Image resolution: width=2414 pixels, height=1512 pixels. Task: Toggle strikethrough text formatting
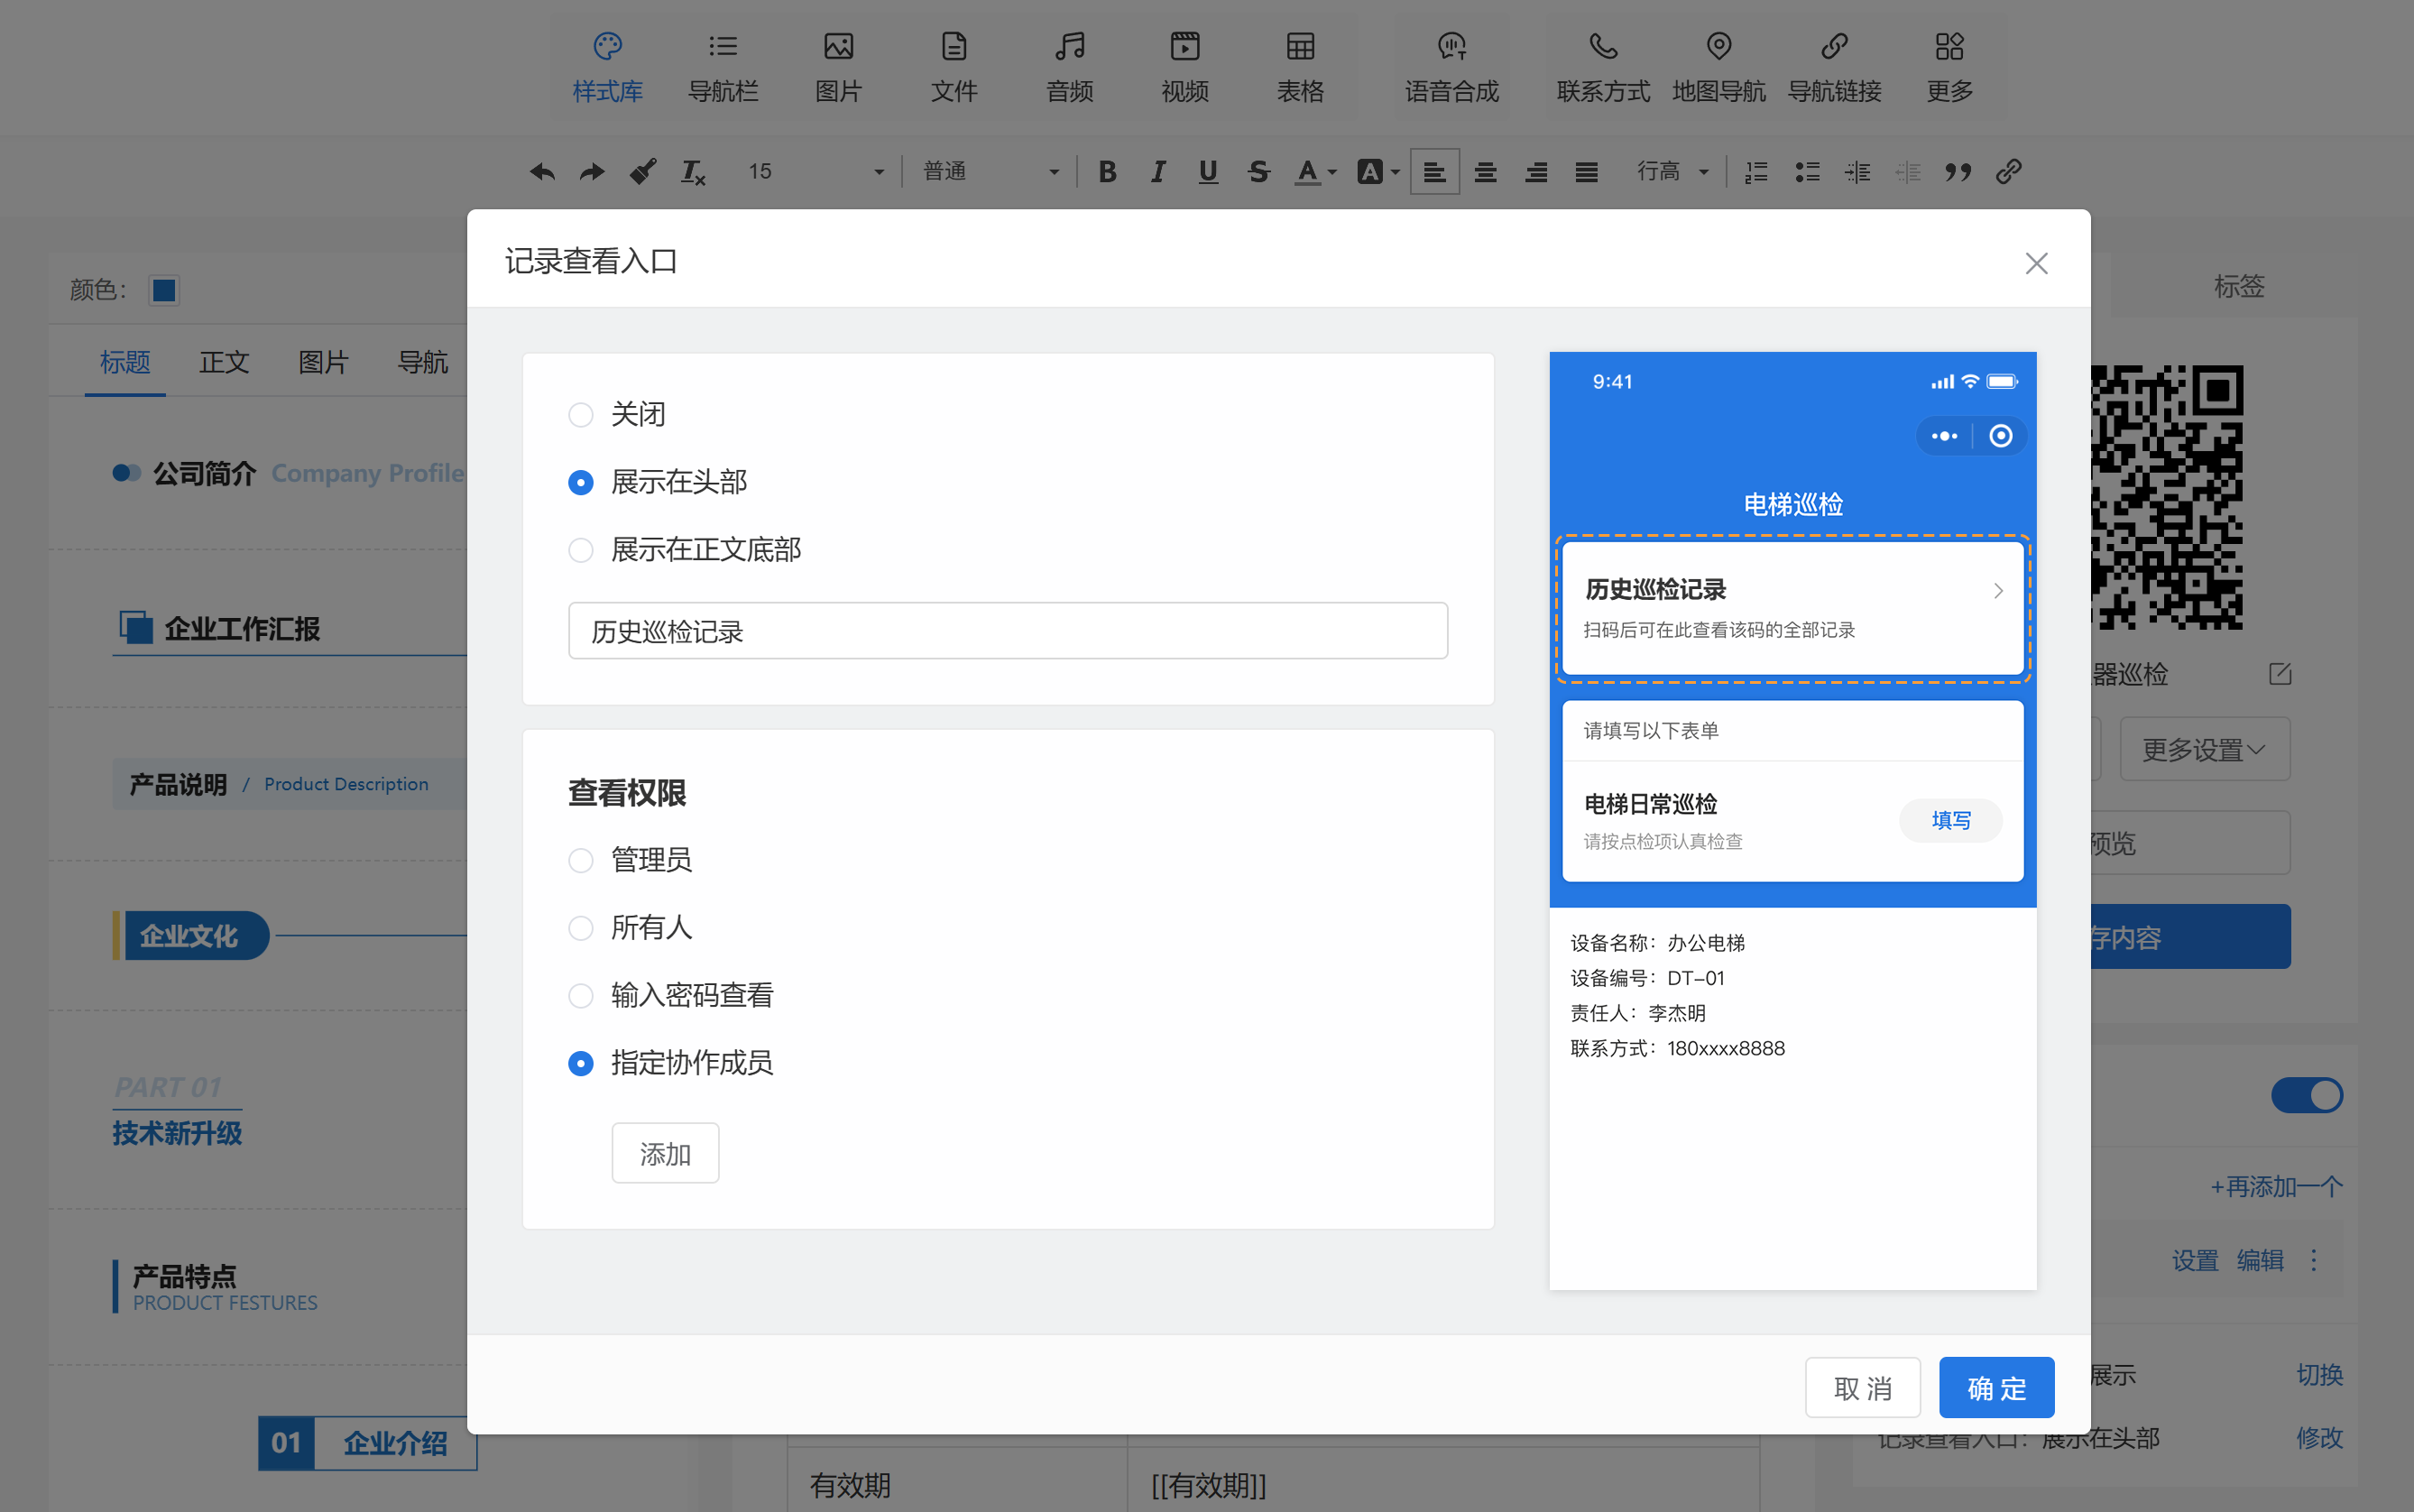click(1258, 172)
